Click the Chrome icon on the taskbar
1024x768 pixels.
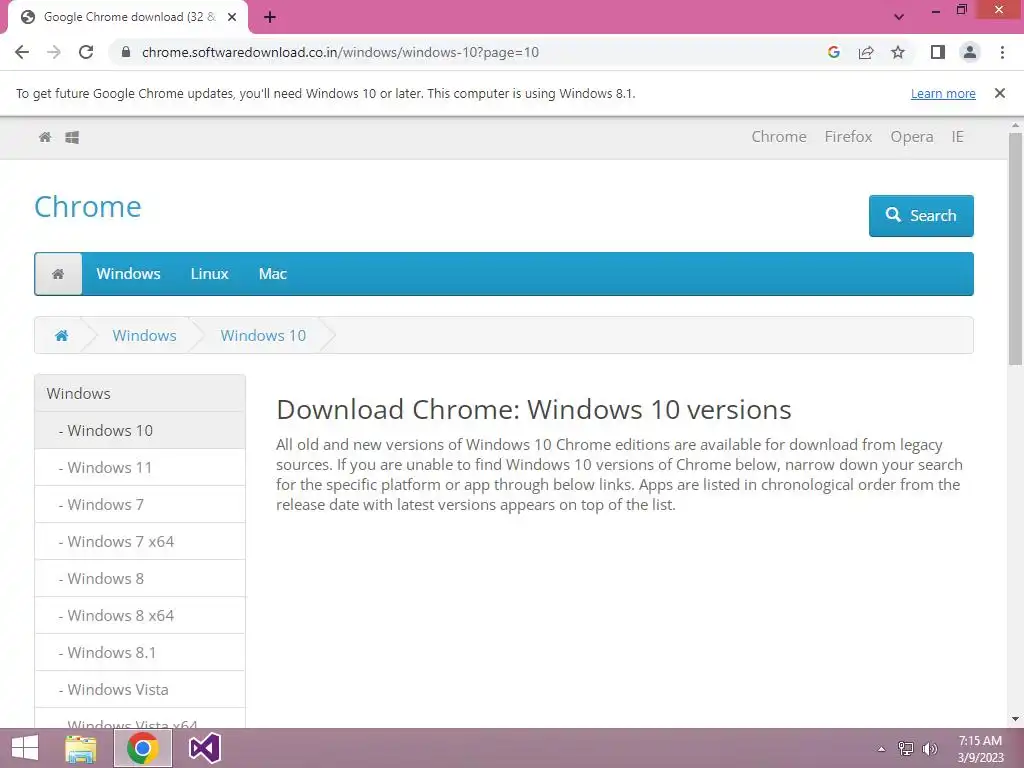pyautogui.click(x=143, y=748)
